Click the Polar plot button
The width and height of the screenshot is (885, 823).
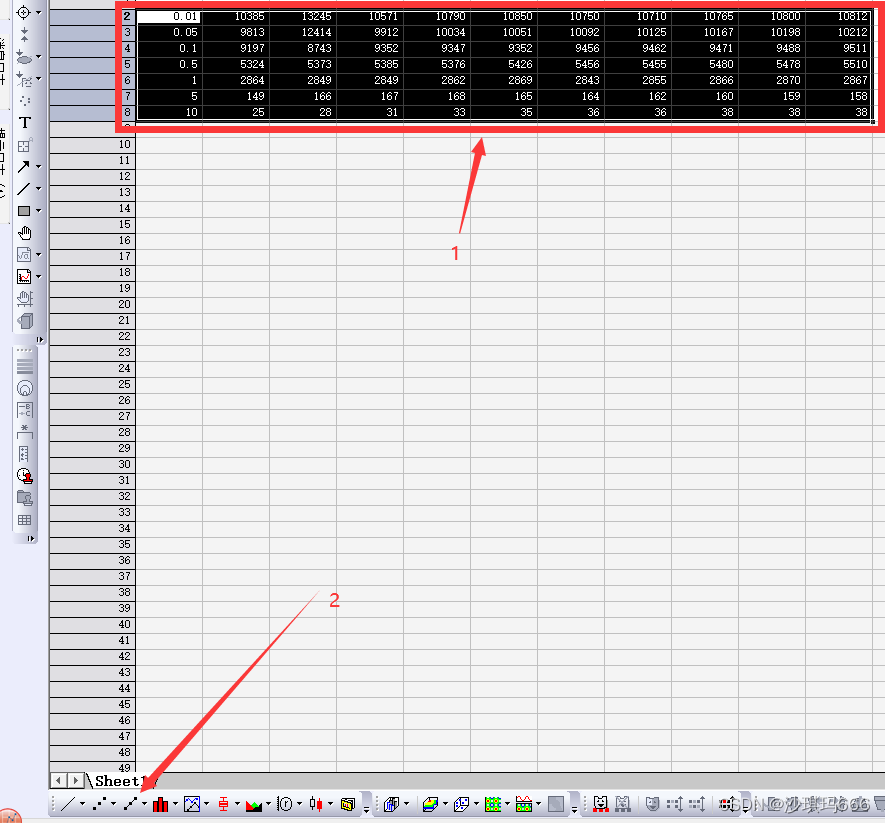coord(285,804)
